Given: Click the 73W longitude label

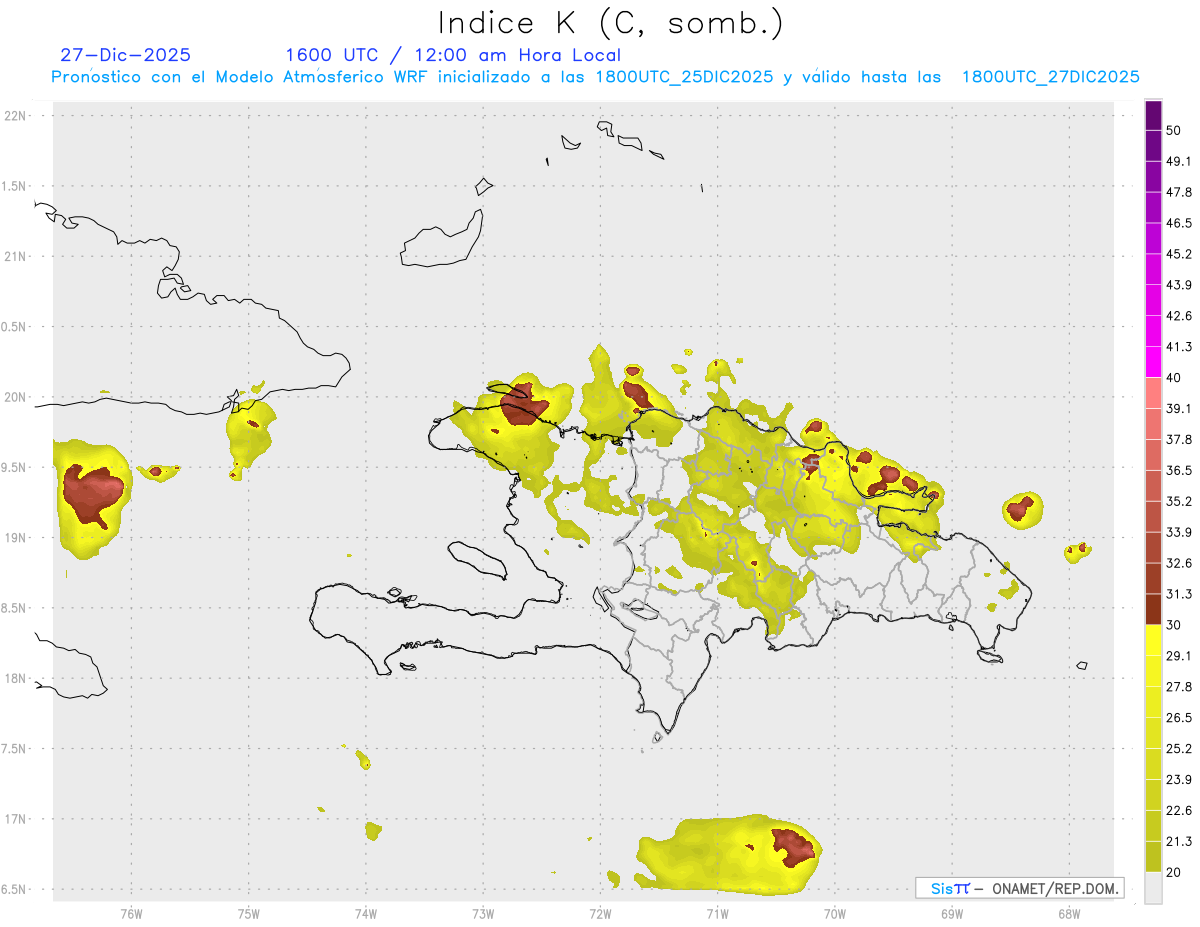Looking at the screenshot, I should [483, 914].
